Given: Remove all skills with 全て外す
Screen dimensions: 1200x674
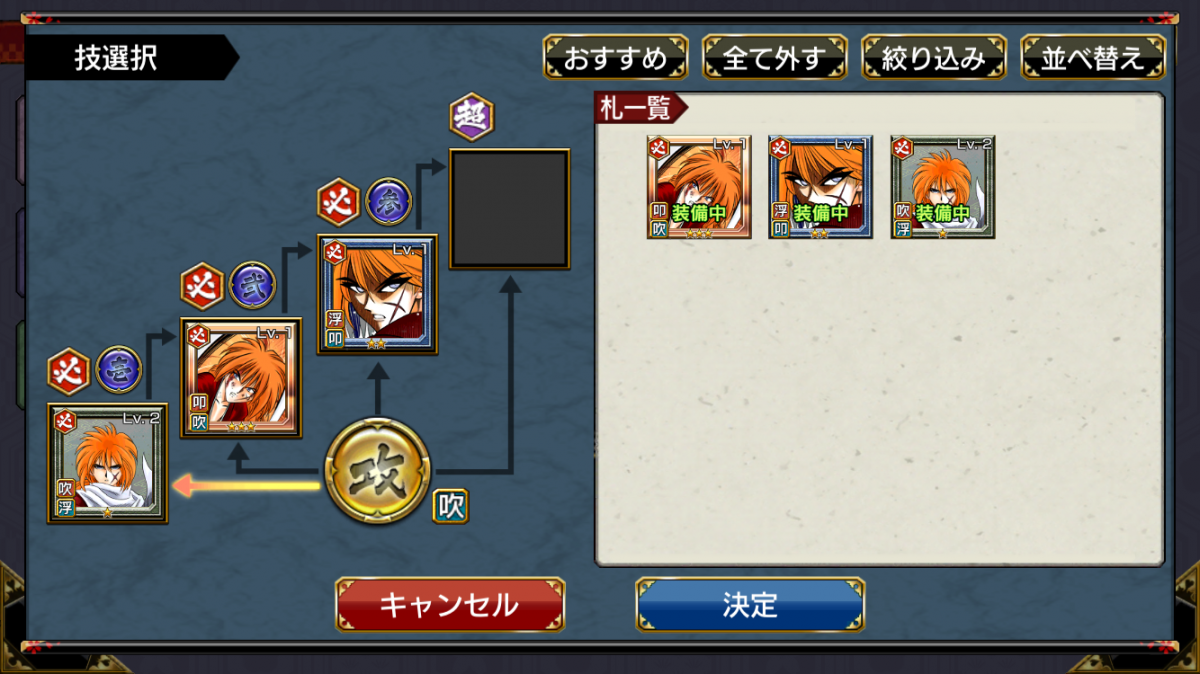Looking at the screenshot, I should [x=775, y=58].
